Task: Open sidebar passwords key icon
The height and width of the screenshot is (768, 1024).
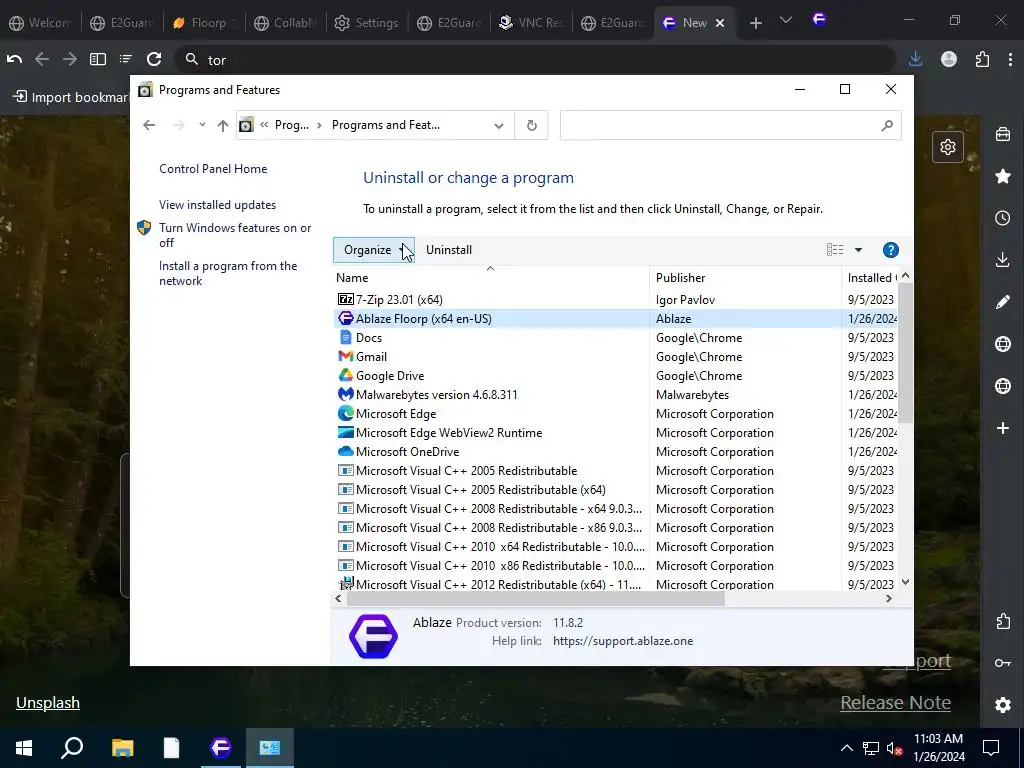Action: pos(1003,663)
